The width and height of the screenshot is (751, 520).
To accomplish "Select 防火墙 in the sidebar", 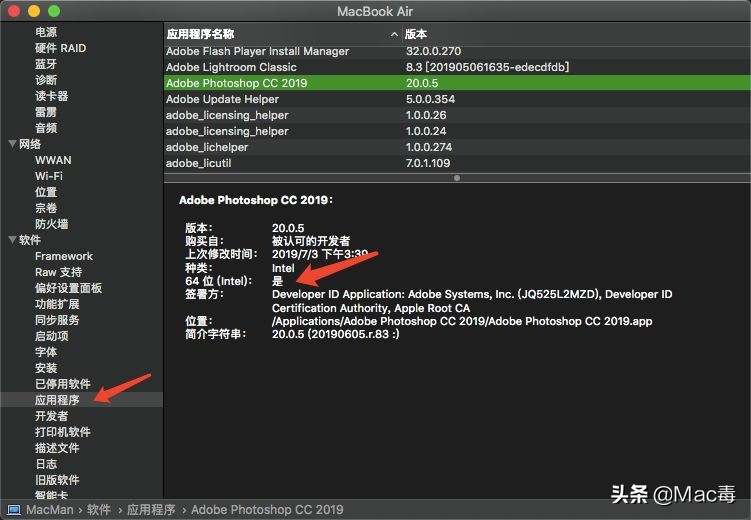I will click(x=51, y=224).
